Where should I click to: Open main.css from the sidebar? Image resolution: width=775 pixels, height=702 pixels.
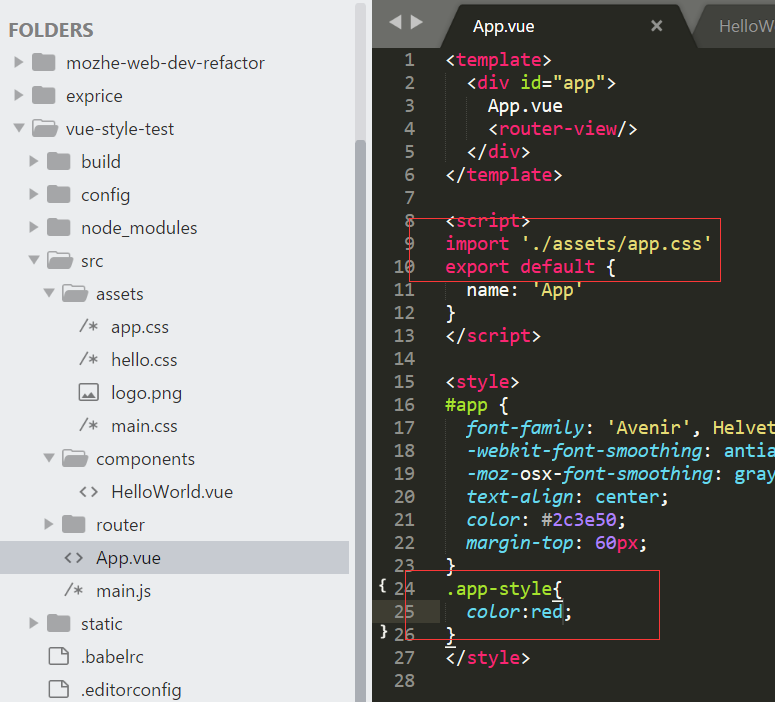point(144,426)
